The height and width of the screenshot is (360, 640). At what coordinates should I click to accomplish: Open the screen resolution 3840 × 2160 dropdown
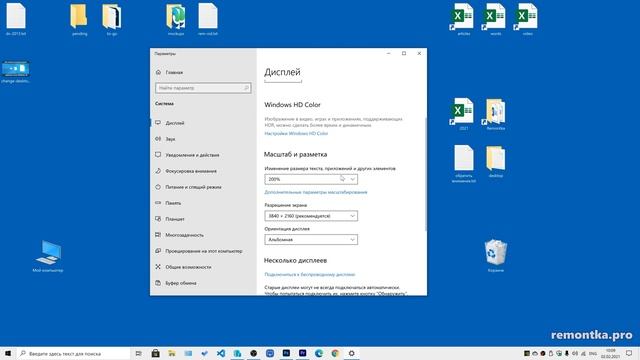coord(311,216)
